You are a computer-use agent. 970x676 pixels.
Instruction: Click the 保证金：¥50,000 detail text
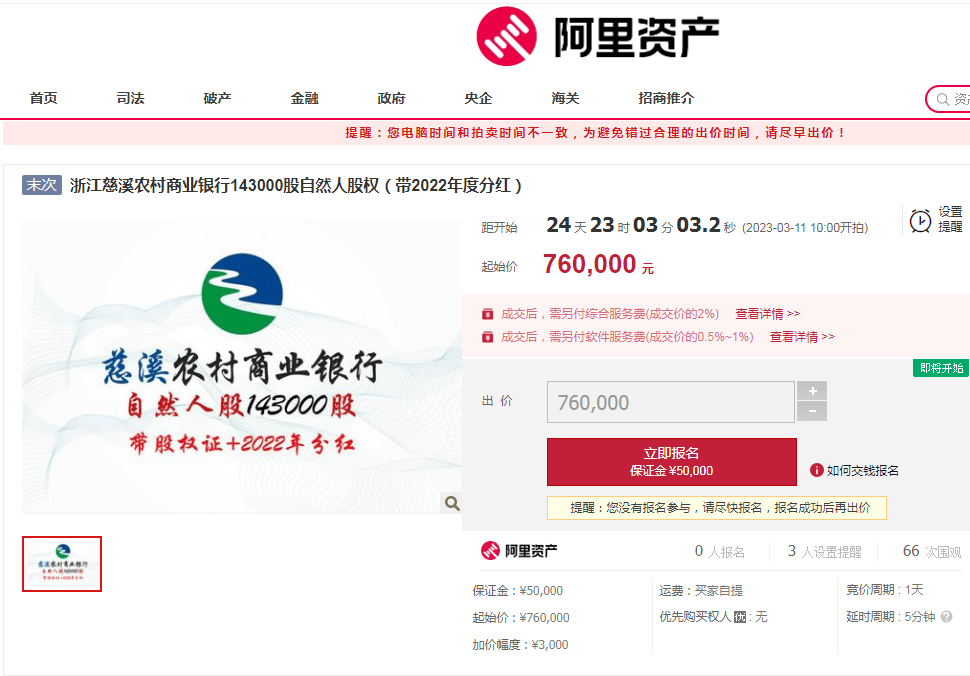(518, 591)
